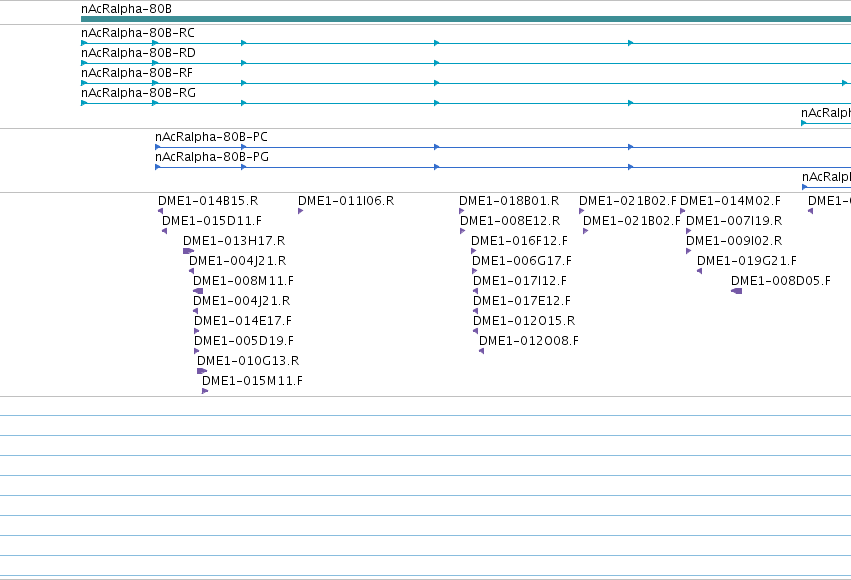
Task: Click the purple feature block of DME1-013H17.R
Action: coord(188,251)
